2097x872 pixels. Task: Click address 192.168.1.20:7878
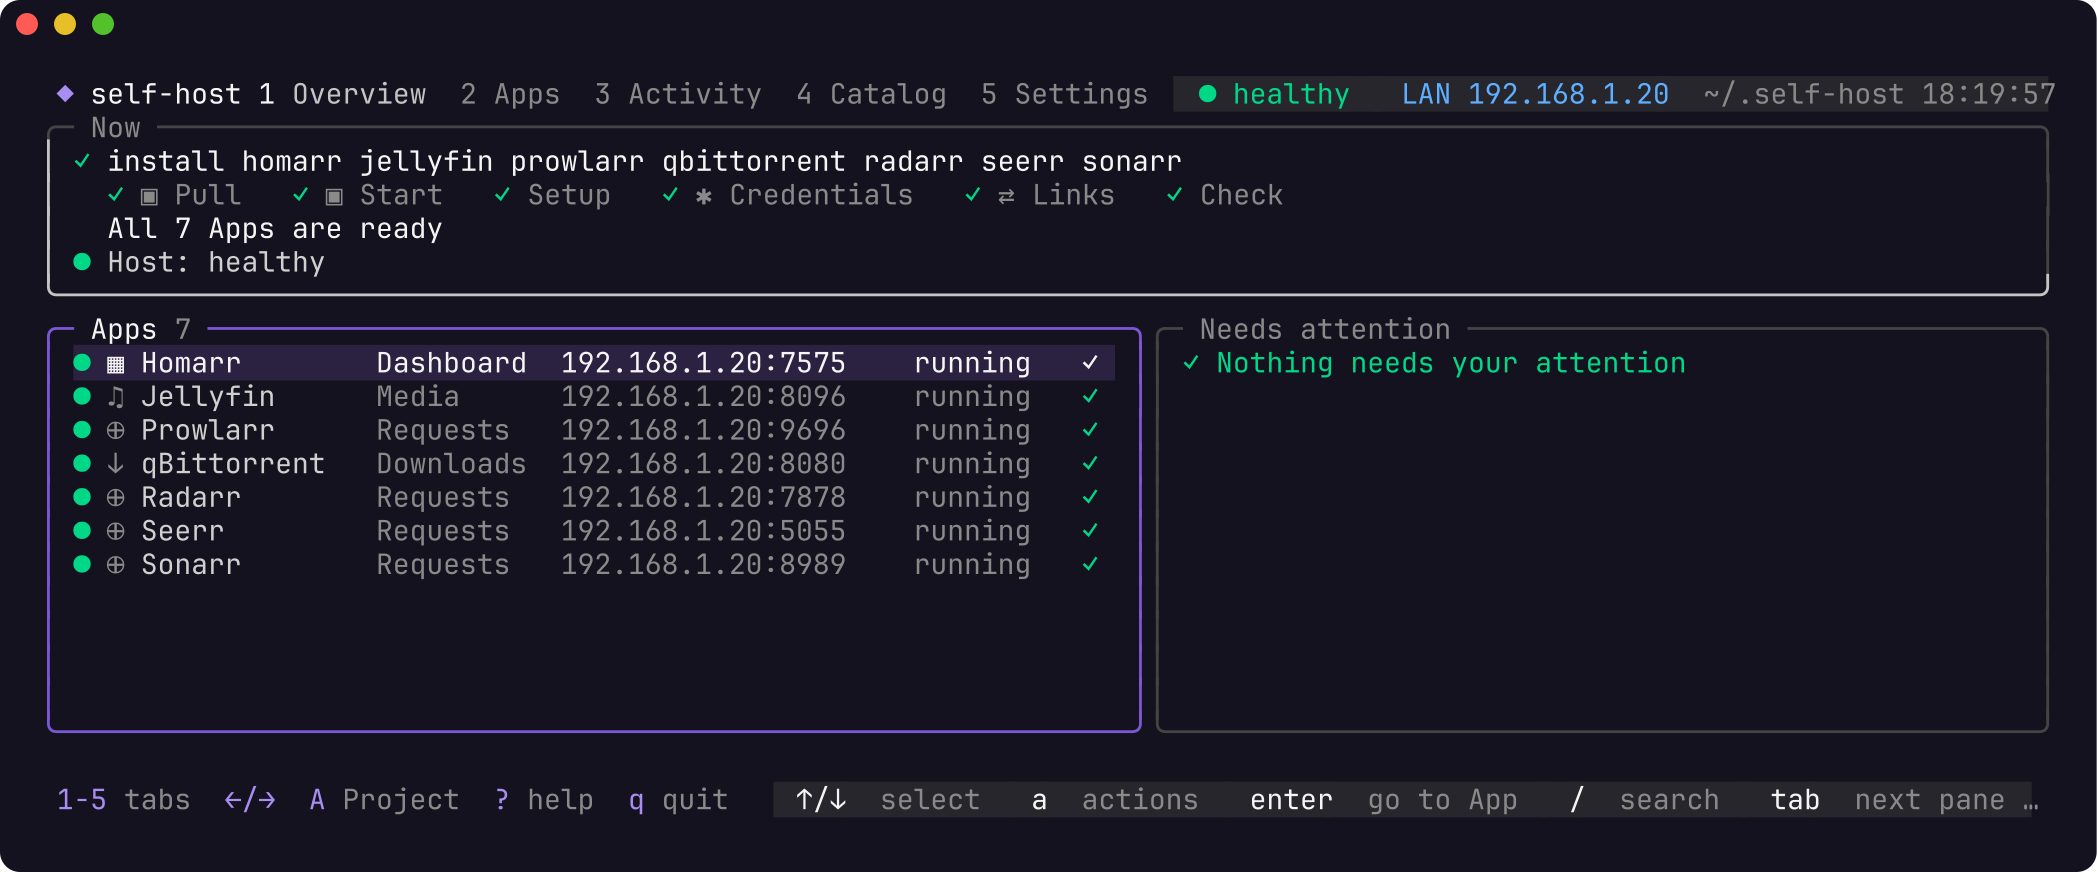tap(703, 497)
